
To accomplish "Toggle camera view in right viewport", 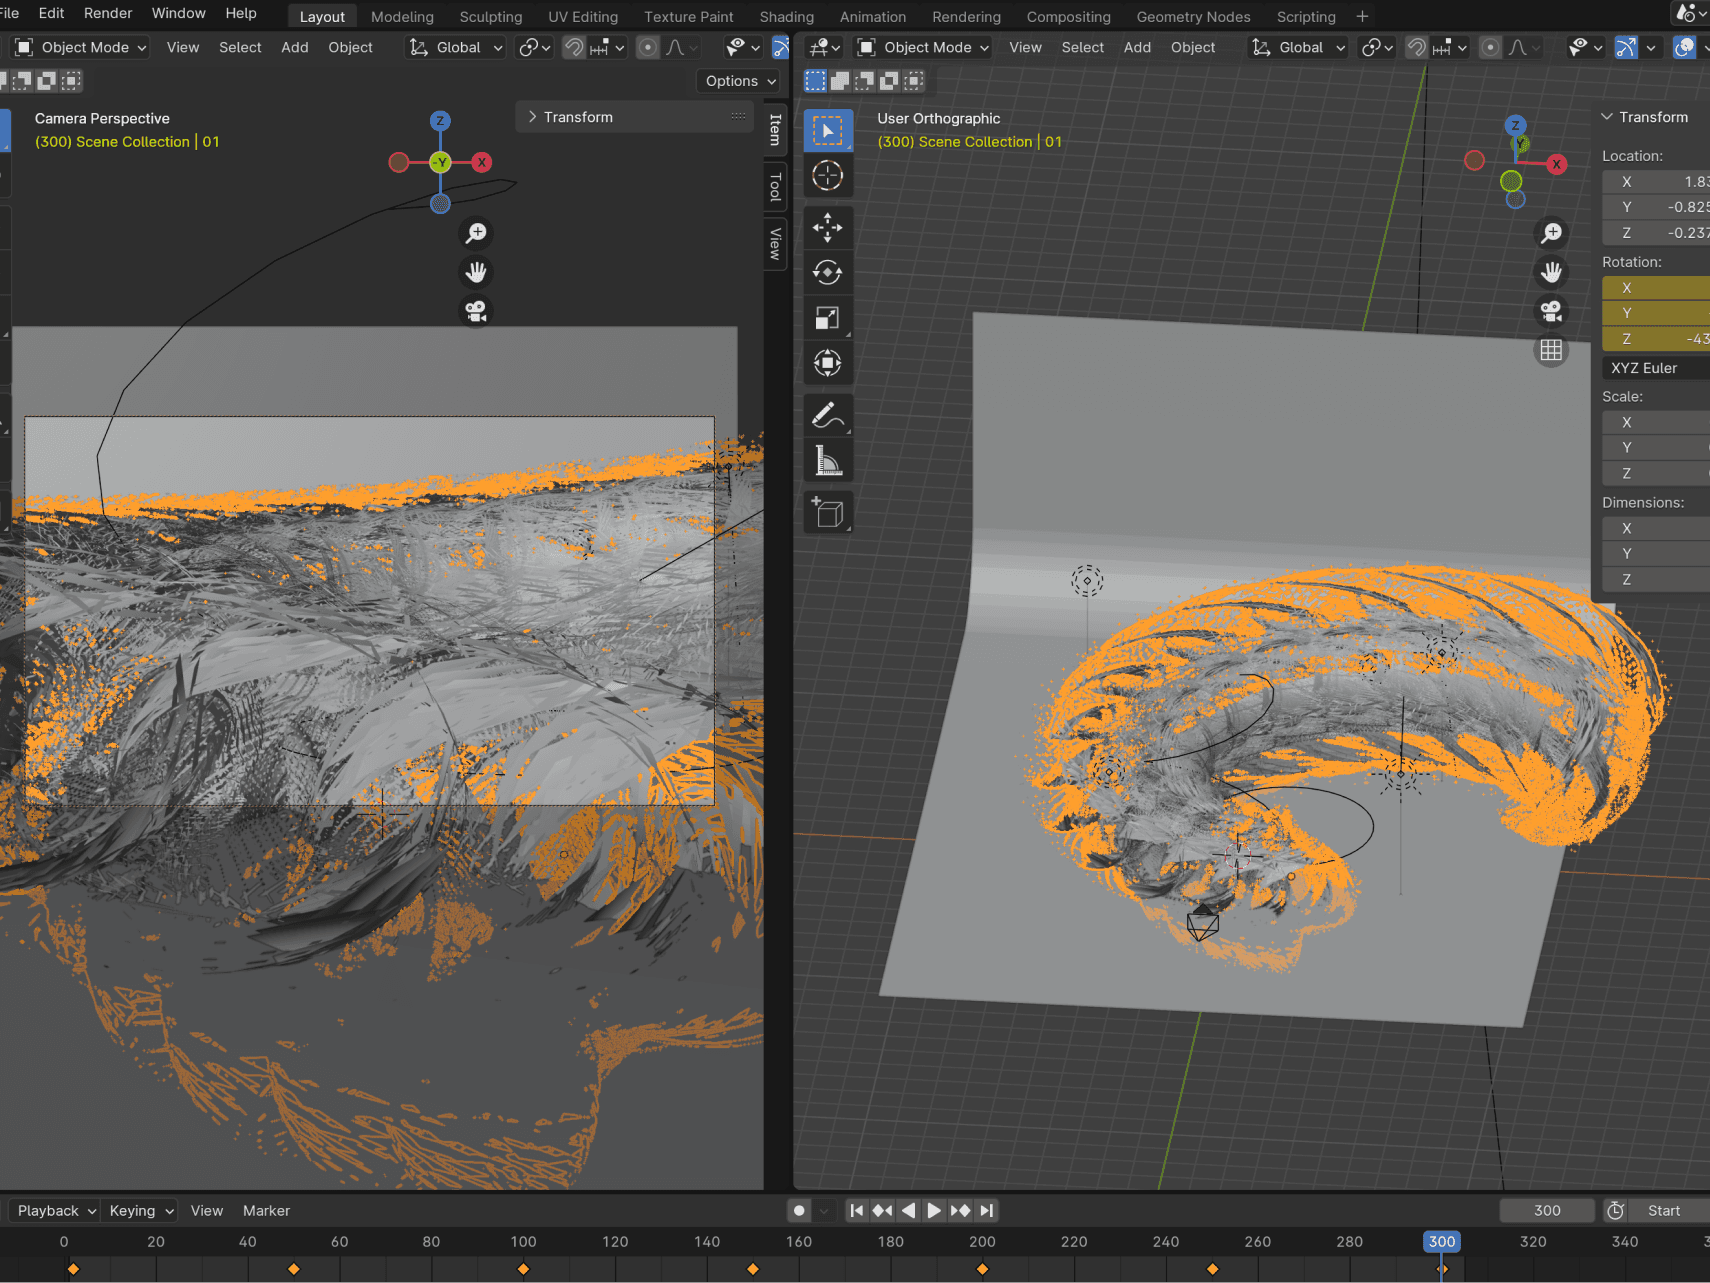I will click(1551, 312).
